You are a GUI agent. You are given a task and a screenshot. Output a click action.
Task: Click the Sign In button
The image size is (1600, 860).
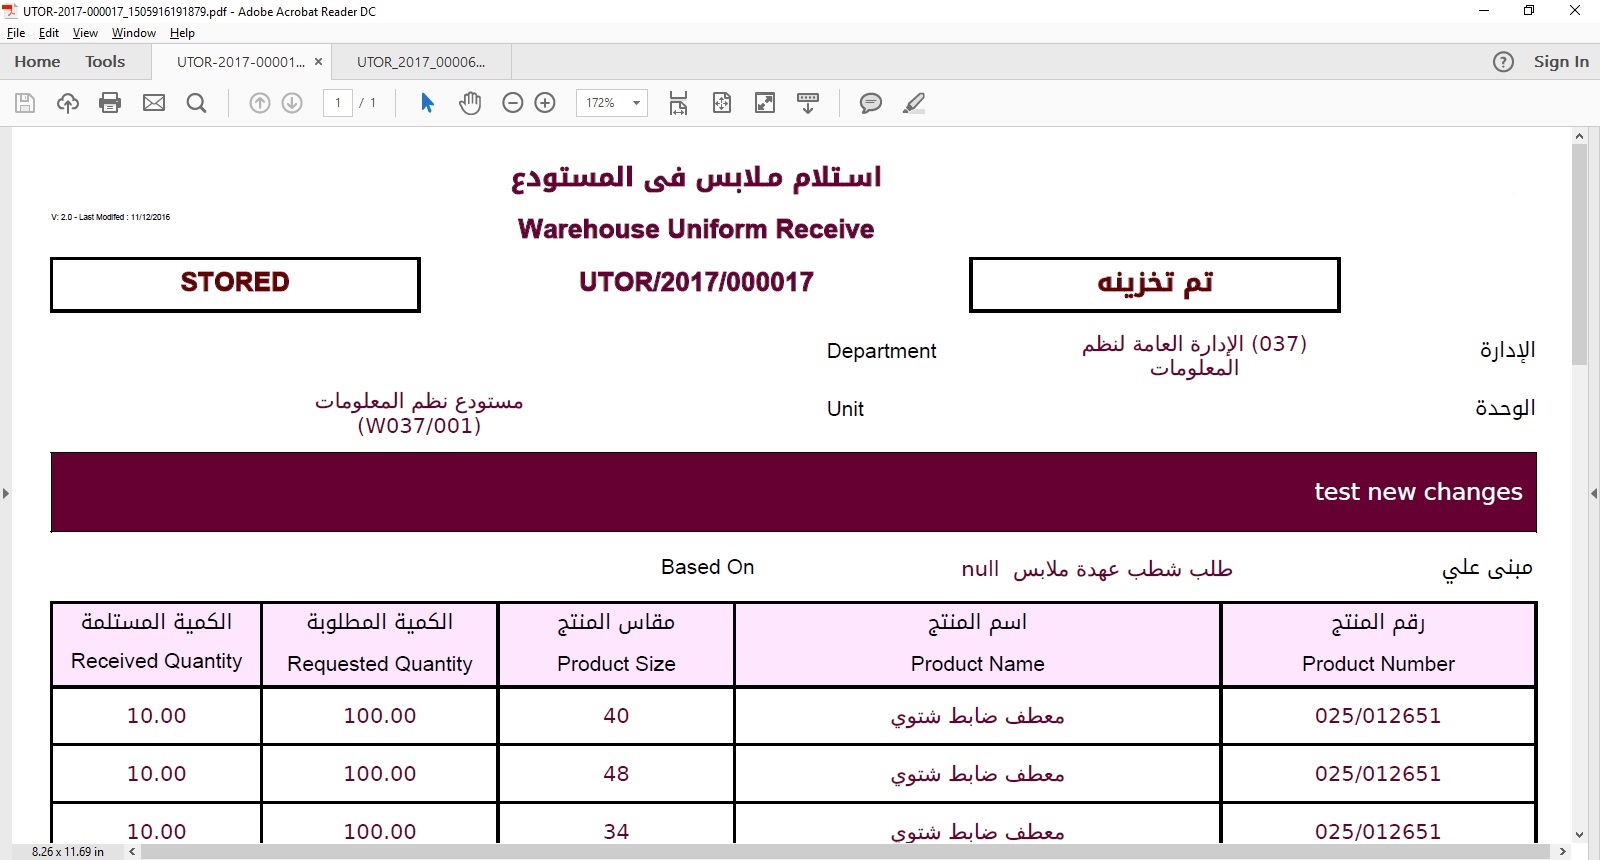point(1560,62)
